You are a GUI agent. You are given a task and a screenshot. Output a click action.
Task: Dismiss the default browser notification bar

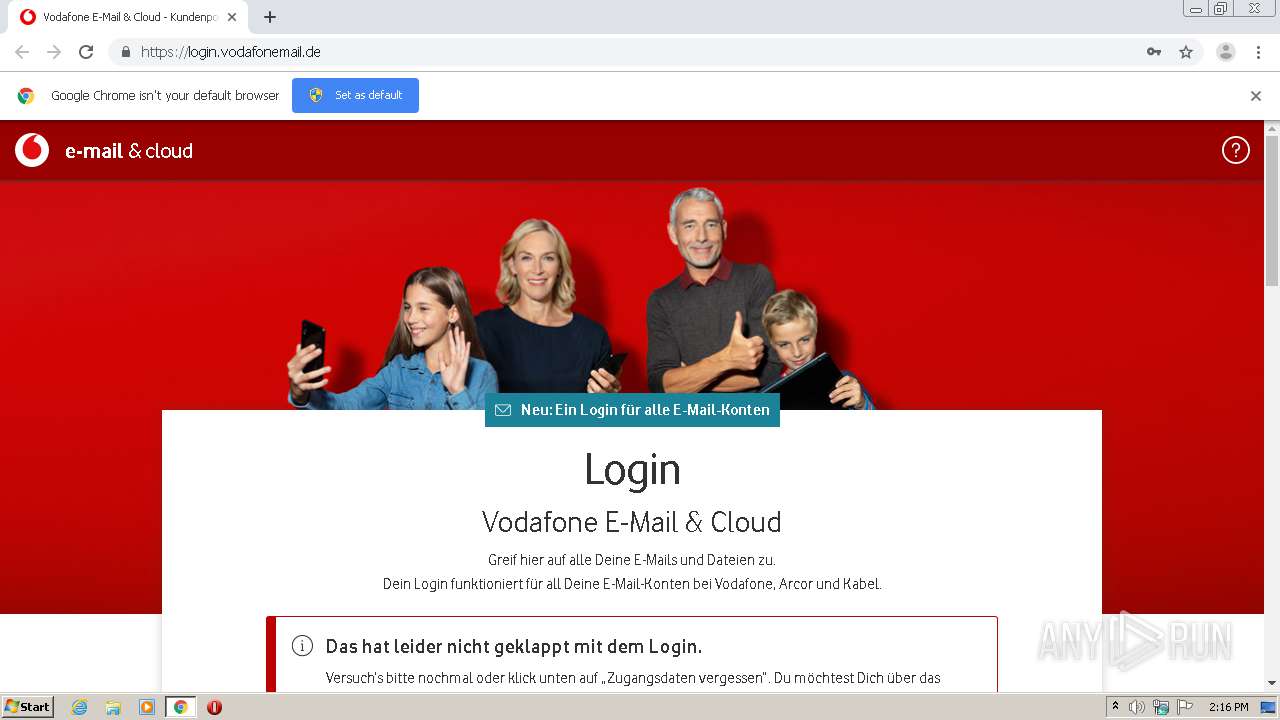click(1256, 96)
